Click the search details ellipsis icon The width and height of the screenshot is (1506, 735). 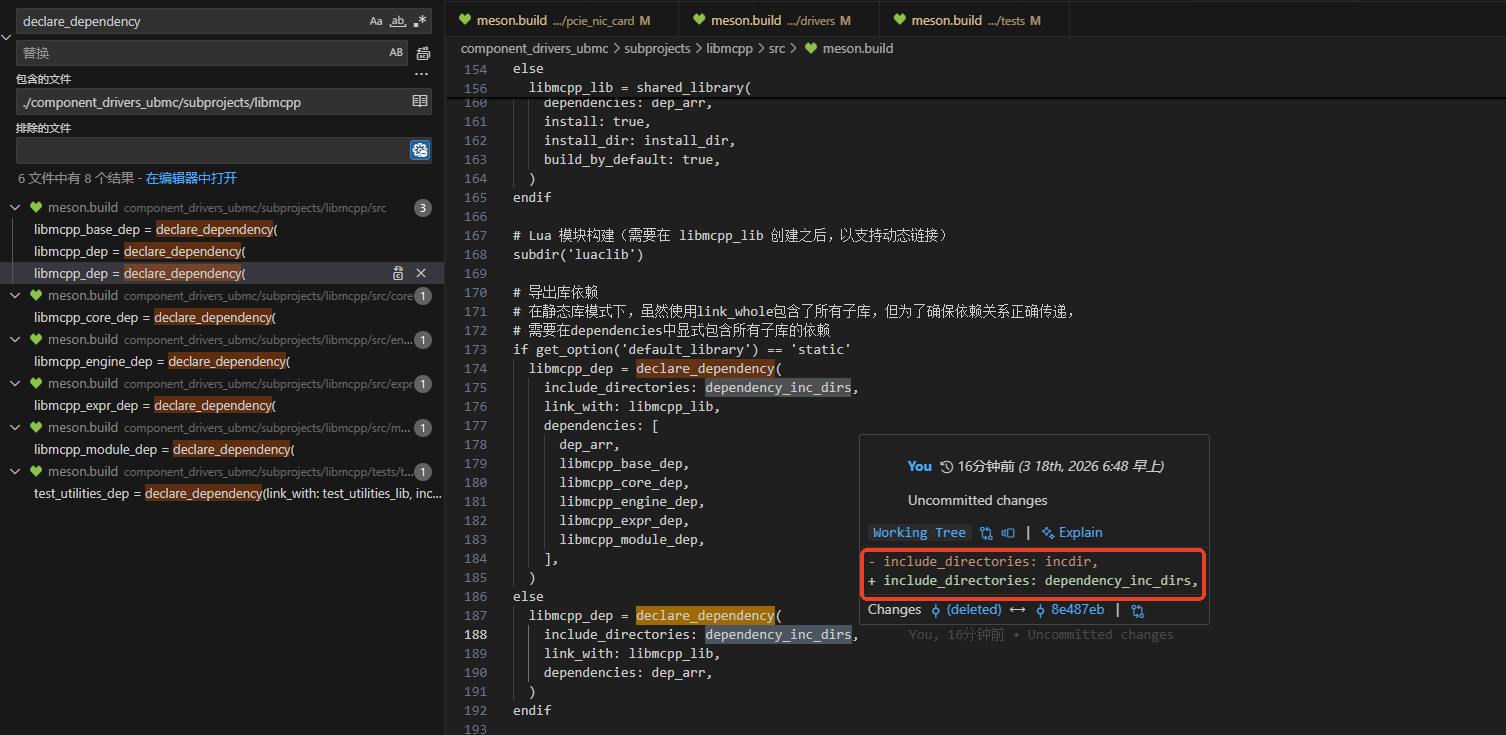click(x=421, y=74)
